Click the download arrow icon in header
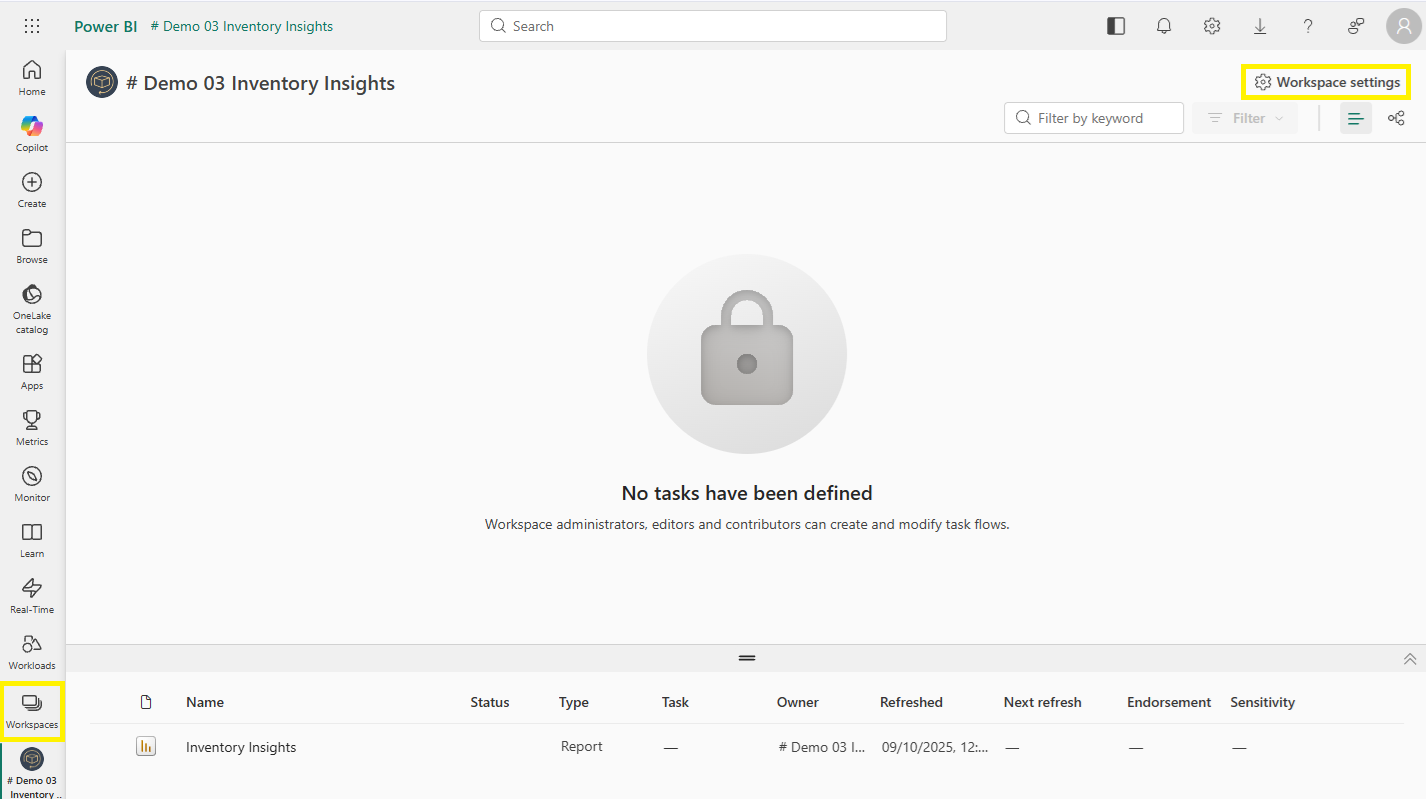This screenshot has height=799, width=1426. (1260, 27)
